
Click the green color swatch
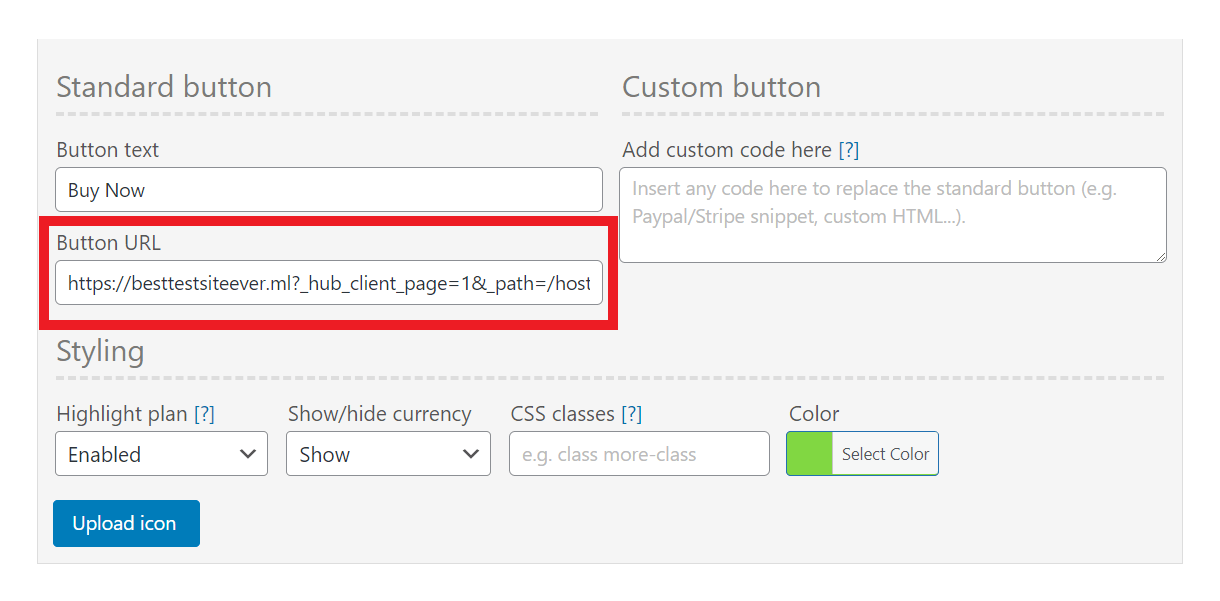[x=810, y=454]
